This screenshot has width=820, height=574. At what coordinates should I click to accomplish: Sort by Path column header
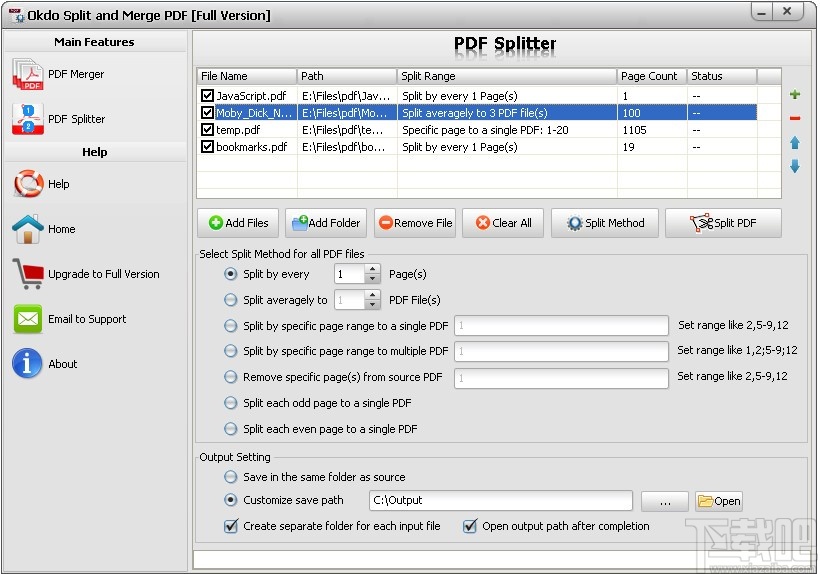pyautogui.click(x=347, y=76)
